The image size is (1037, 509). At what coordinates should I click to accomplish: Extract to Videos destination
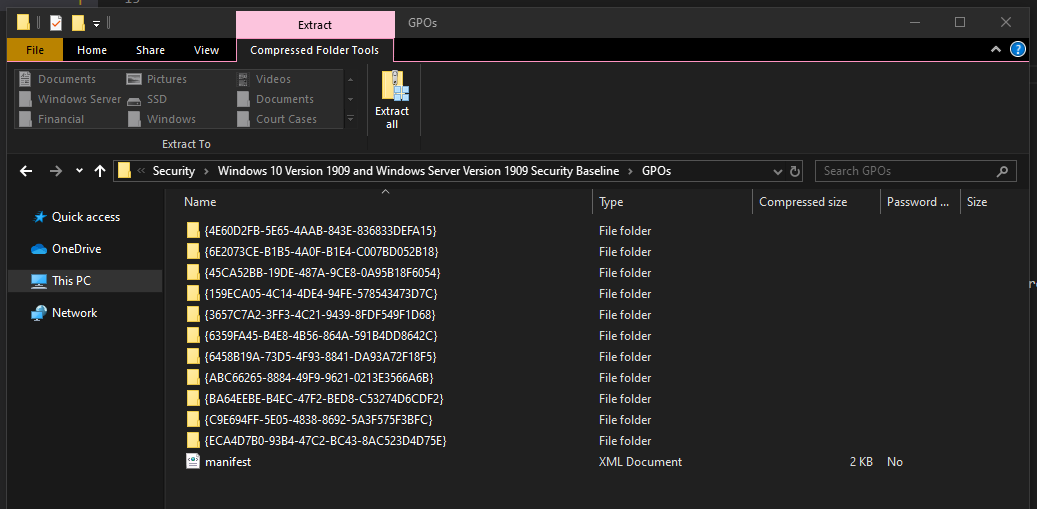click(264, 79)
